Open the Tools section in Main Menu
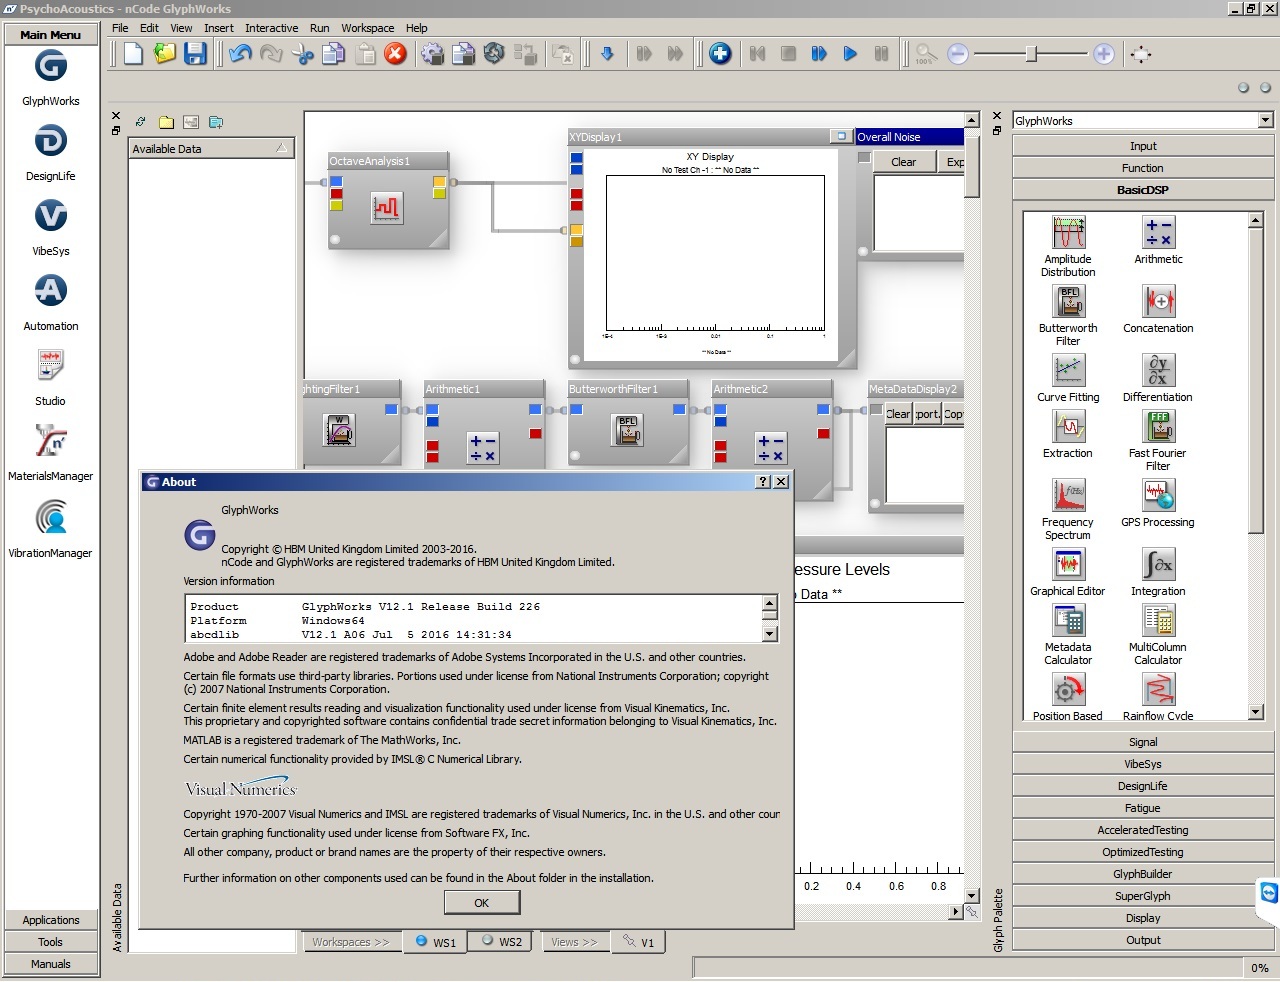 [51, 942]
